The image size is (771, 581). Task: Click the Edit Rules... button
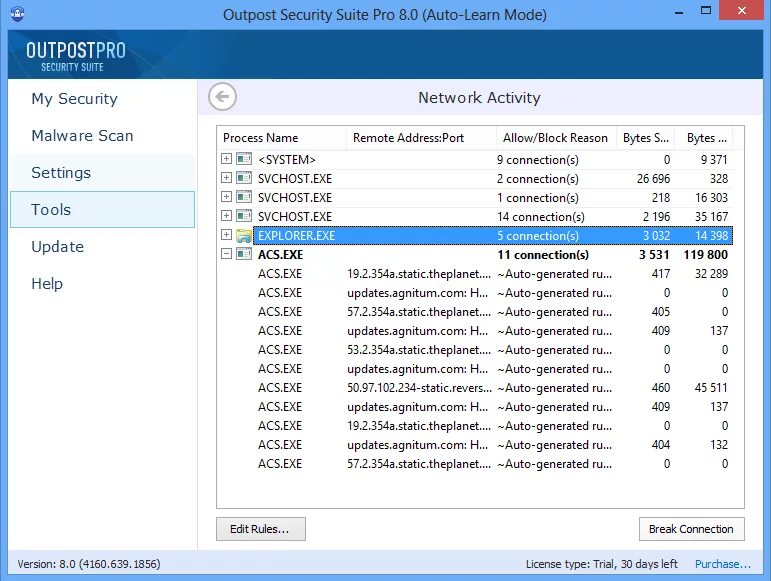click(x=261, y=529)
